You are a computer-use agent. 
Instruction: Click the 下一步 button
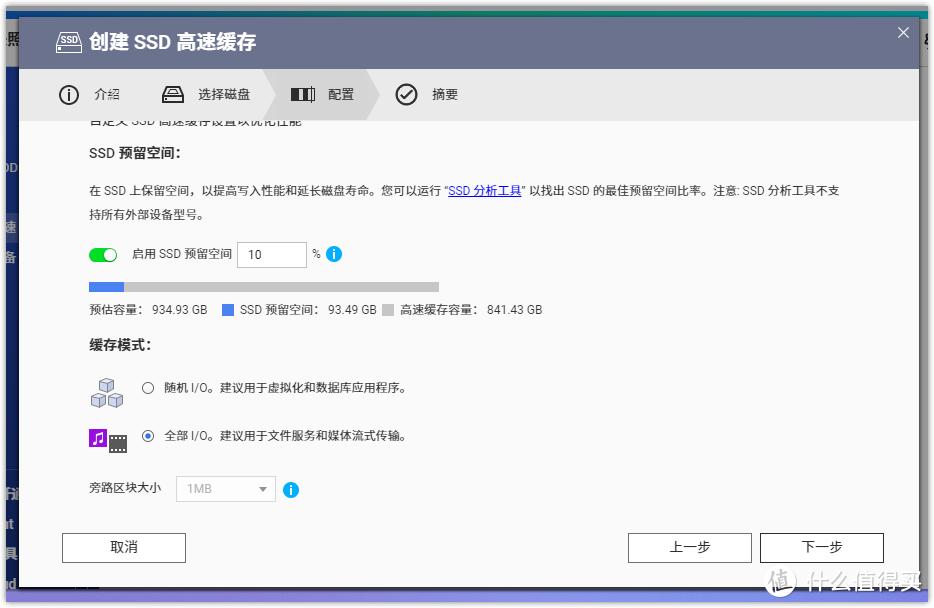[821, 547]
